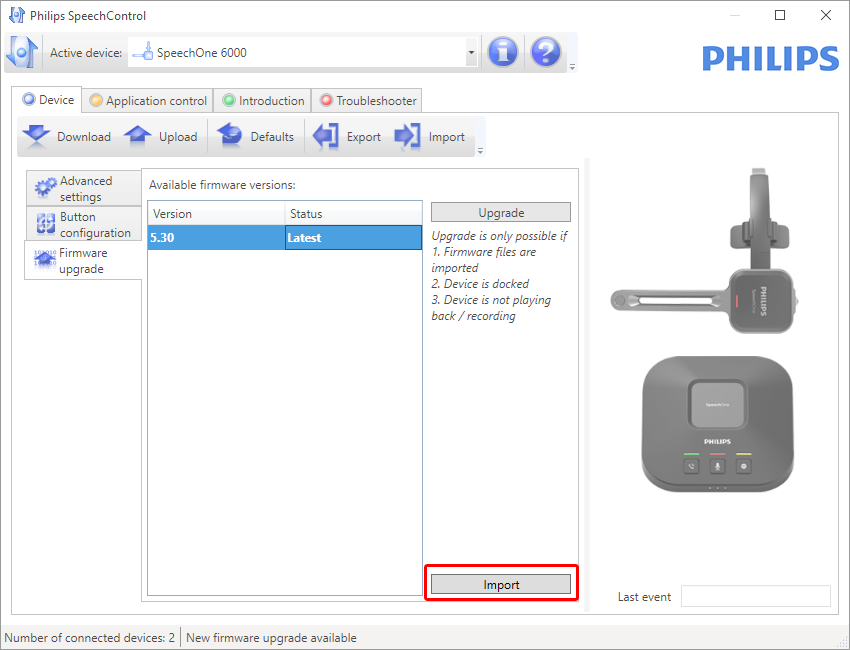This screenshot has height=650, width=850.
Task: Click the Last event field
Action: 756,596
